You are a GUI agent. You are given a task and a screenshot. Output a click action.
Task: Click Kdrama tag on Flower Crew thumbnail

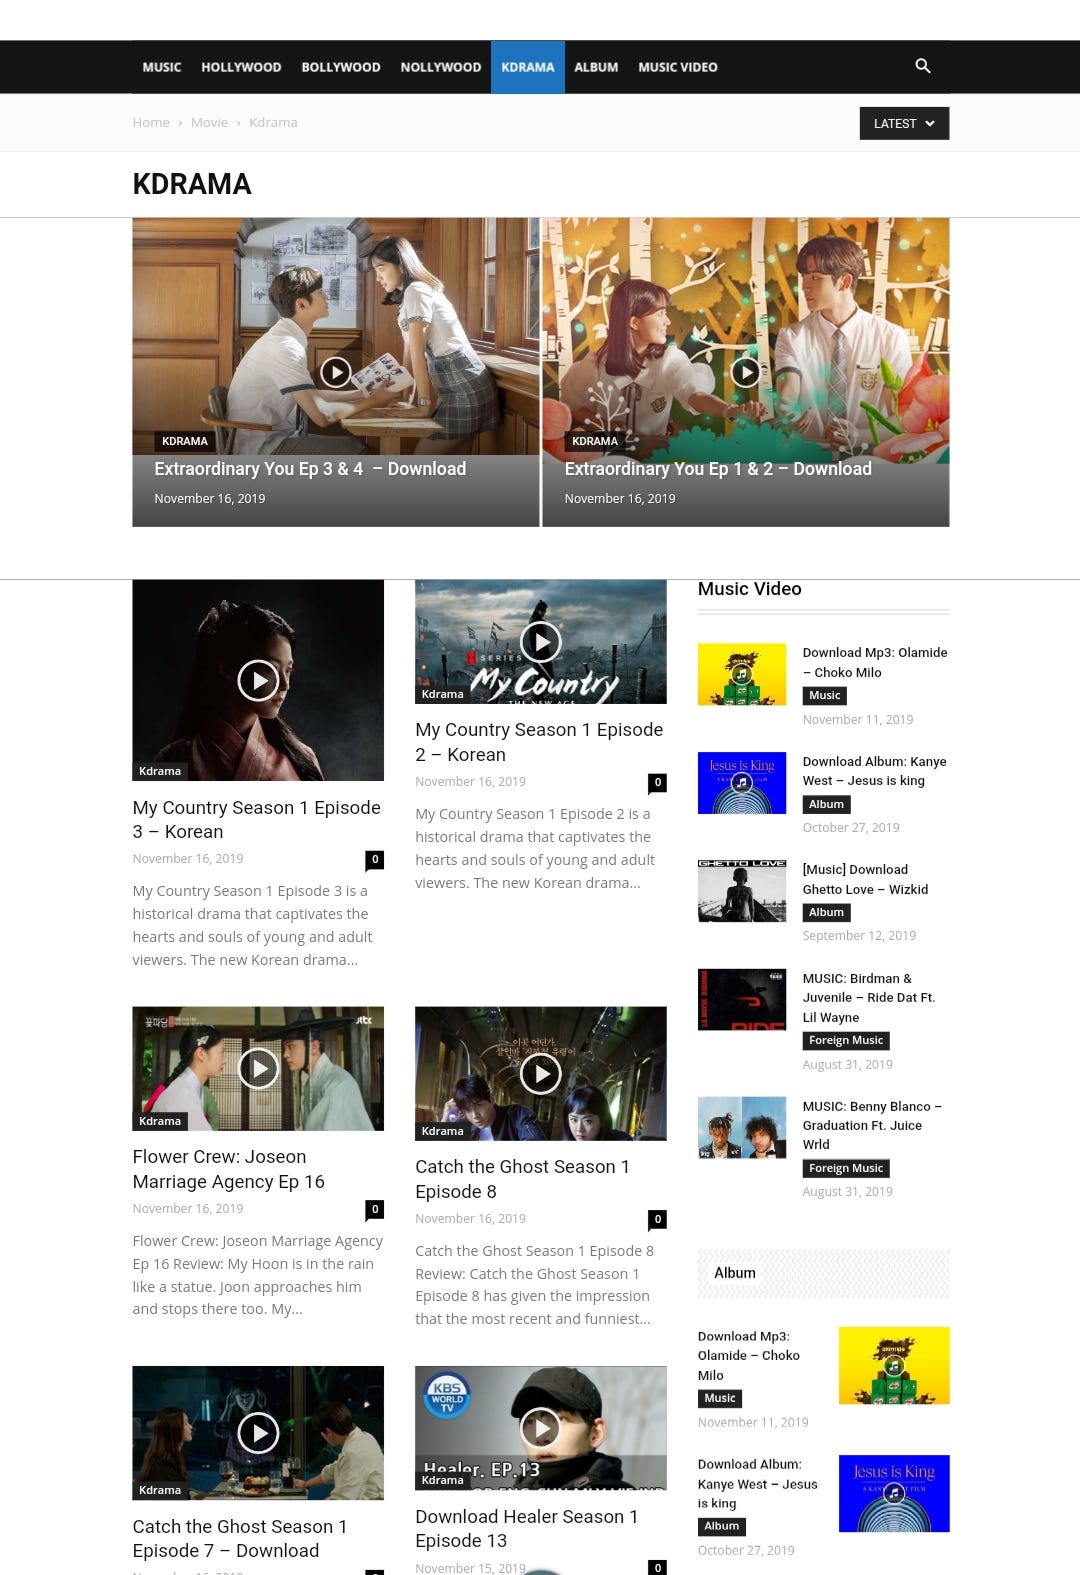click(x=160, y=1121)
